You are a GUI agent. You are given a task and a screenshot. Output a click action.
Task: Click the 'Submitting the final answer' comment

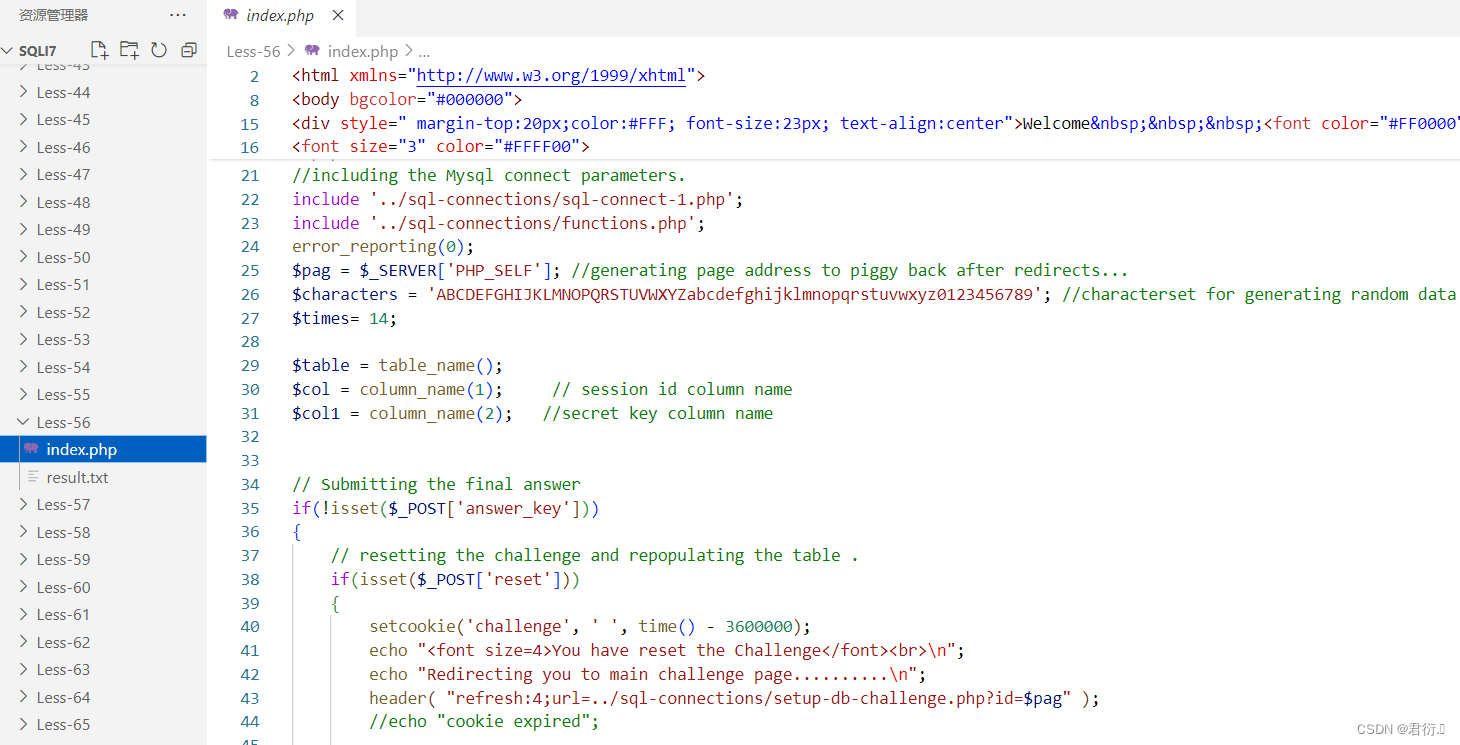click(x=436, y=484)
